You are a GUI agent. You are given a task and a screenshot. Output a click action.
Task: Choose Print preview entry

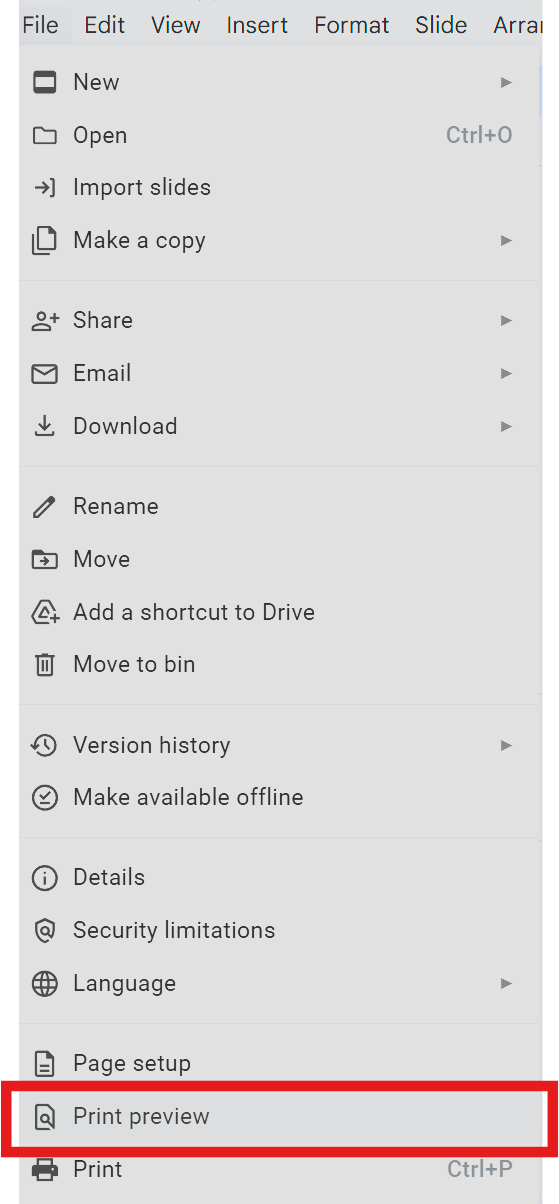click(280, 1116)
